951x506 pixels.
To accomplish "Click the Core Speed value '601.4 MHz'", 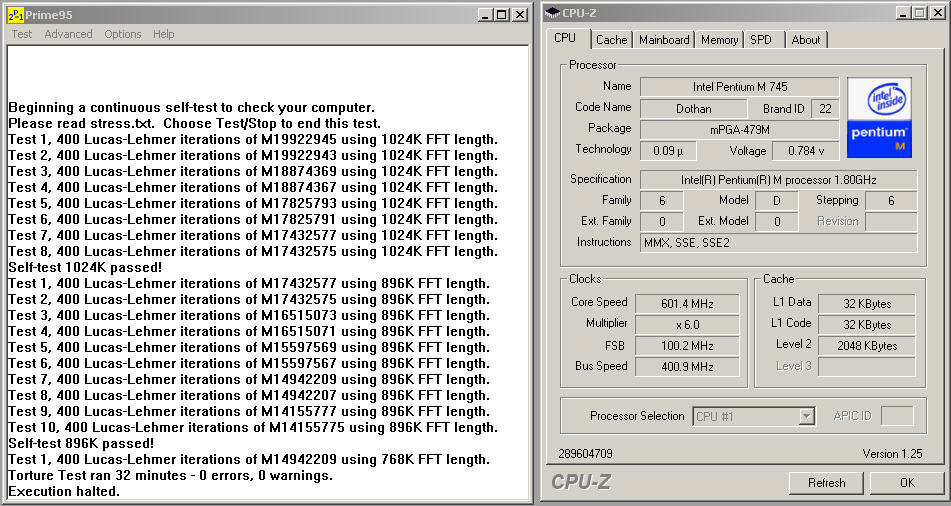I will 687,304.
